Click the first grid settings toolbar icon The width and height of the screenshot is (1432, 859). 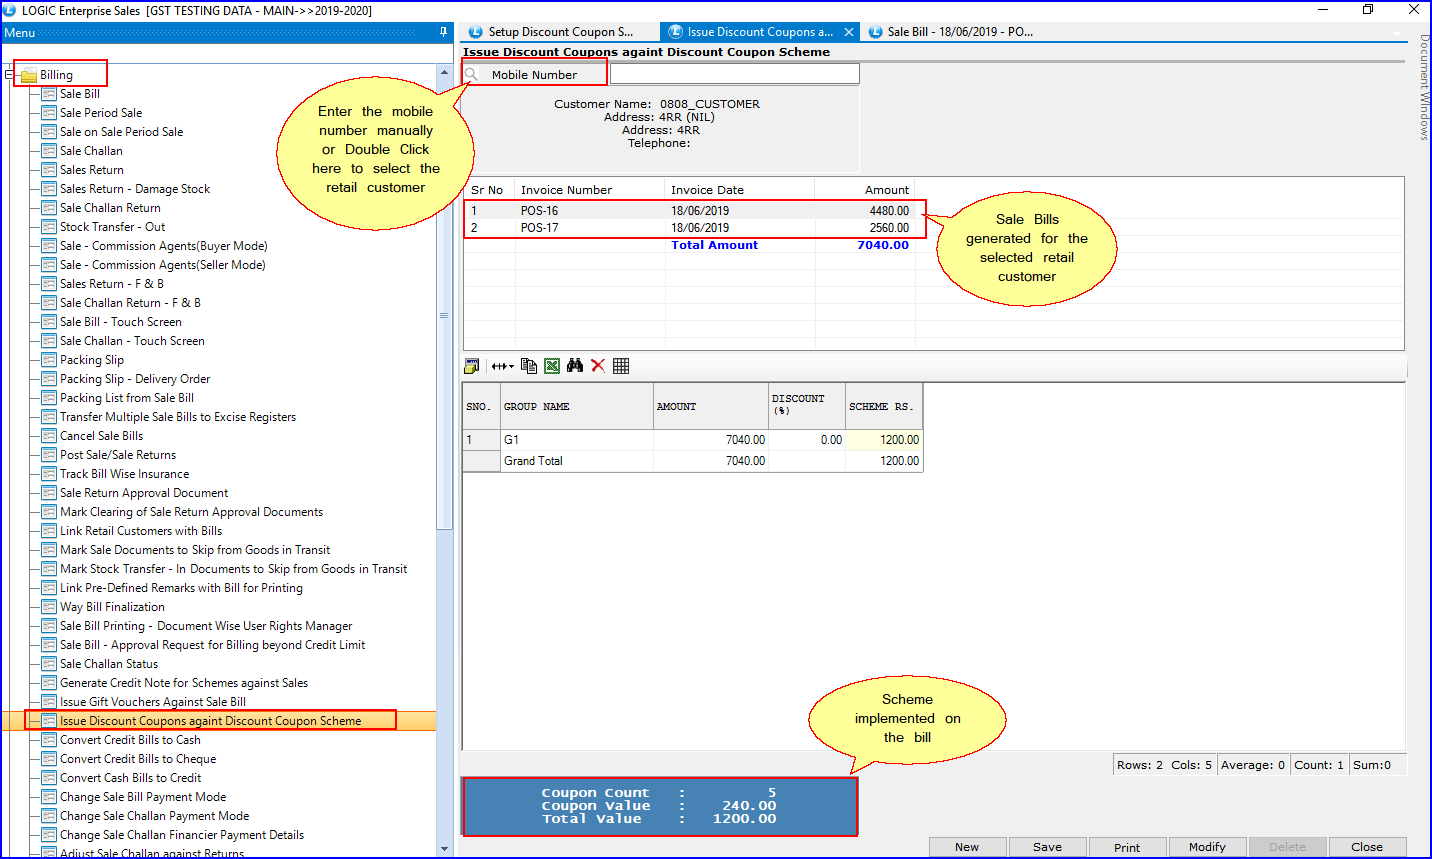point(472,366)
